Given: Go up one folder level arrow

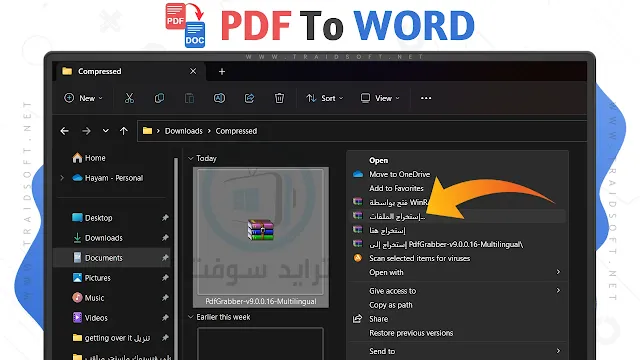Looking at the screenshot, I should click(x=124, y=131).
